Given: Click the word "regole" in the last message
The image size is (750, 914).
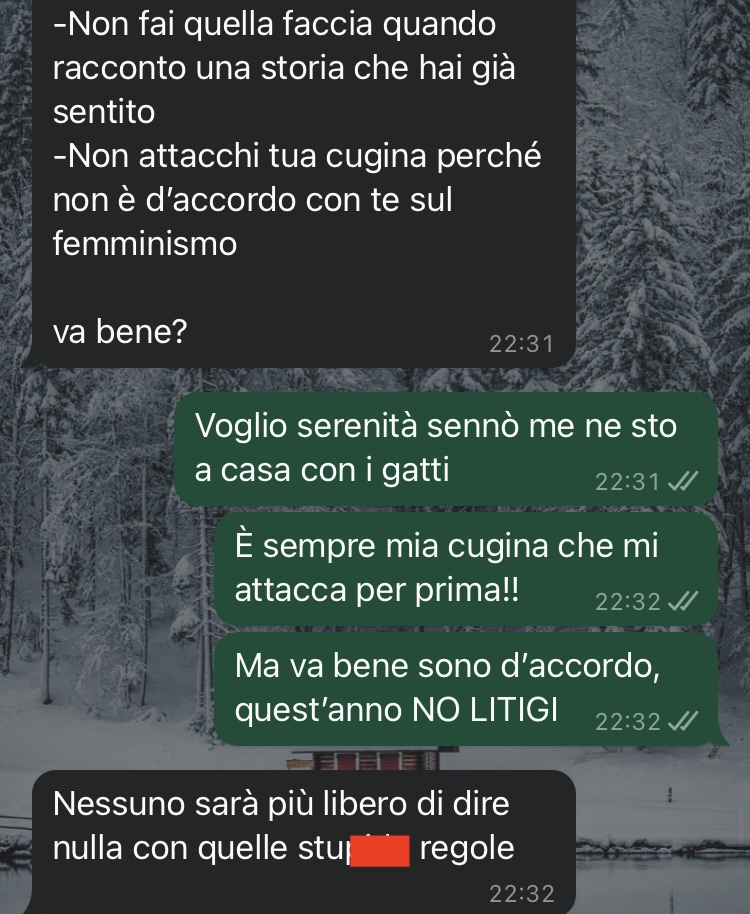Looking at the screenshot, I should coord(467,848).
